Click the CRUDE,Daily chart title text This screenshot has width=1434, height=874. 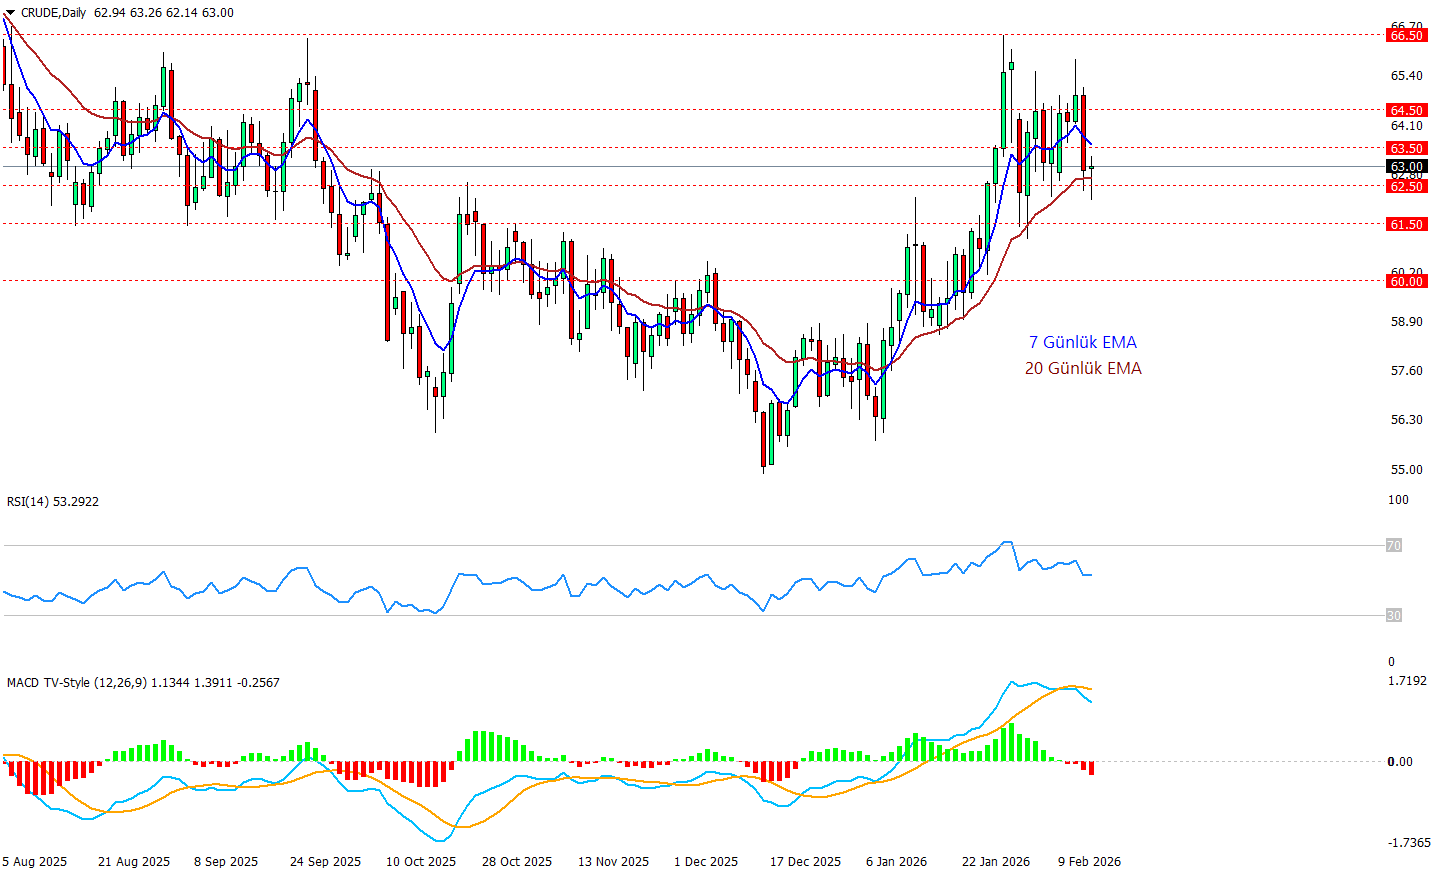(x=54, y=13)
